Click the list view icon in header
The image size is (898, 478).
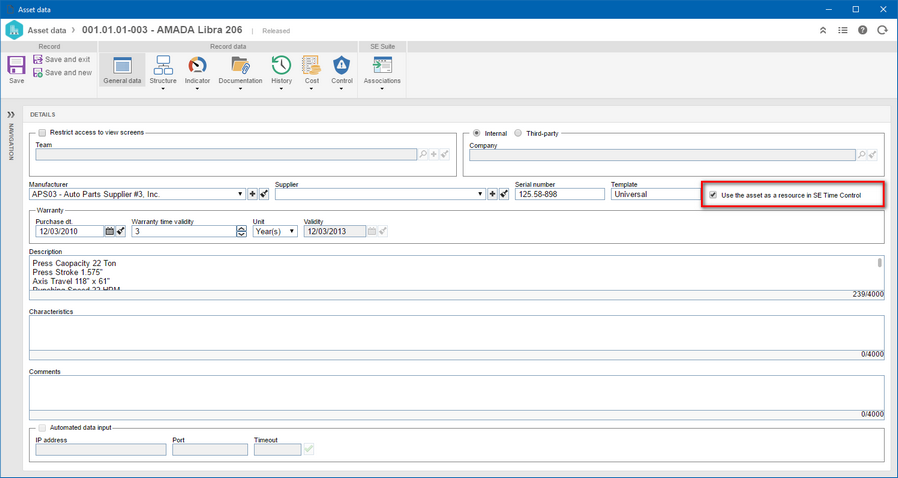842,30
